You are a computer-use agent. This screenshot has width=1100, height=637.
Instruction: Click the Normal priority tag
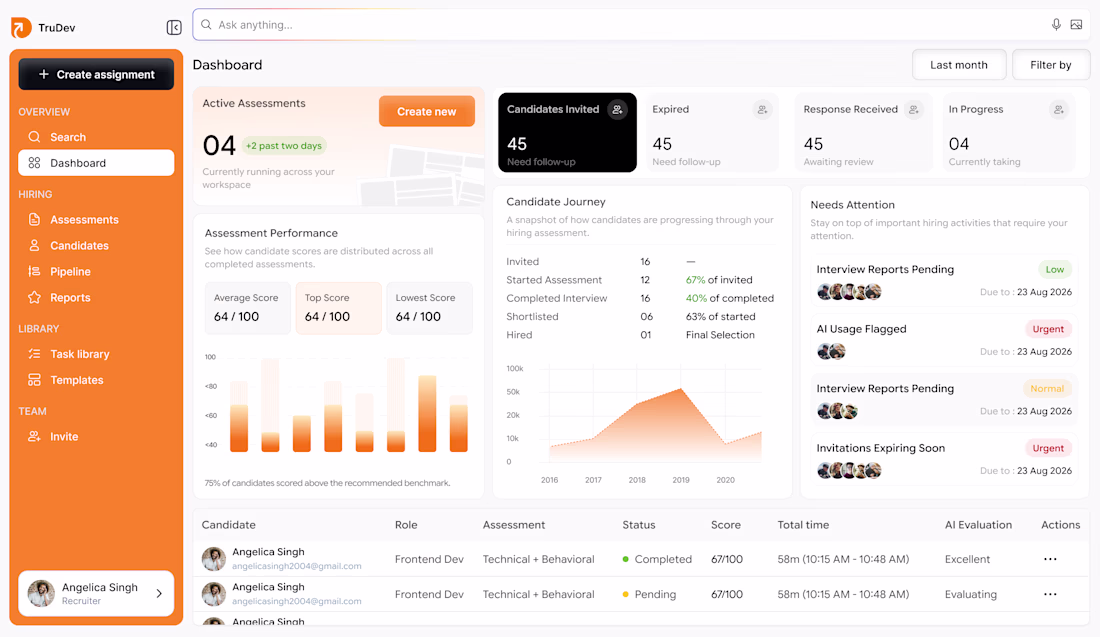tap(1047, 389)
